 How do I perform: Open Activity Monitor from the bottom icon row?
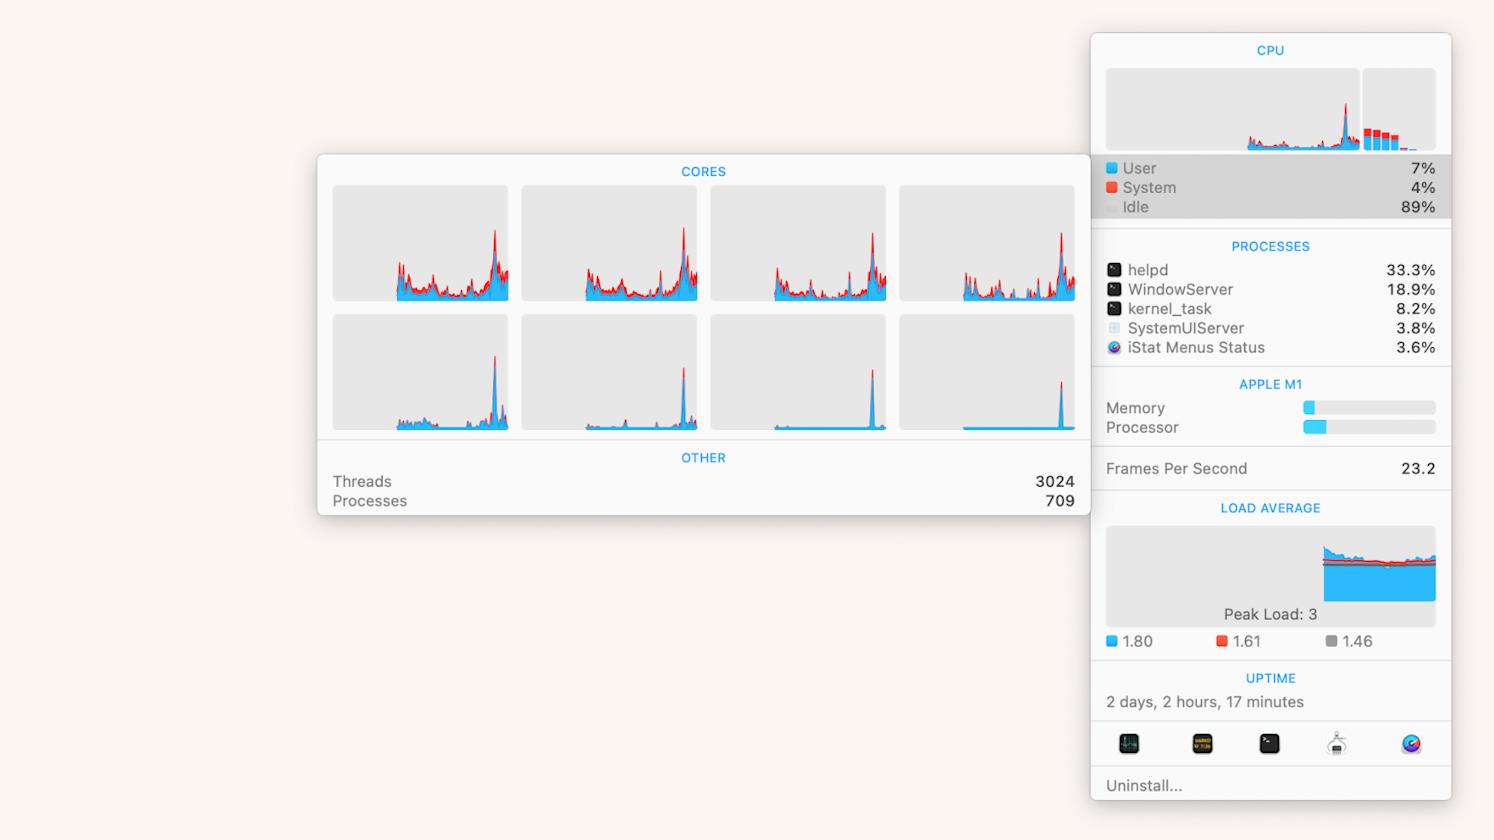tap(1129, 743)
